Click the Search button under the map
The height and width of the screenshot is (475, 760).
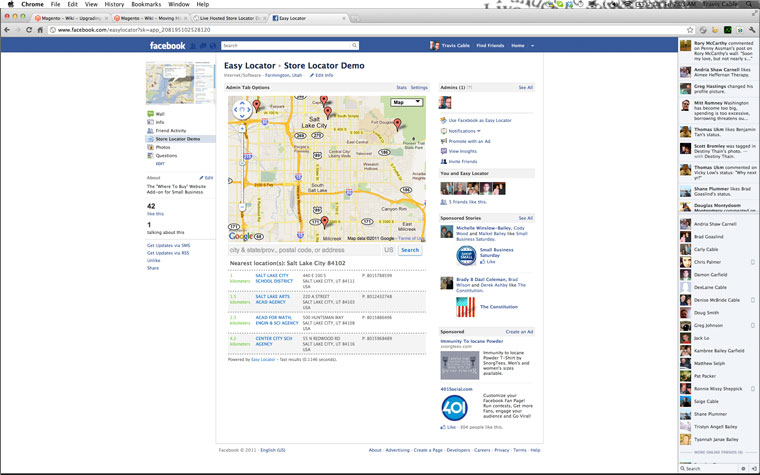pos(410,250)
